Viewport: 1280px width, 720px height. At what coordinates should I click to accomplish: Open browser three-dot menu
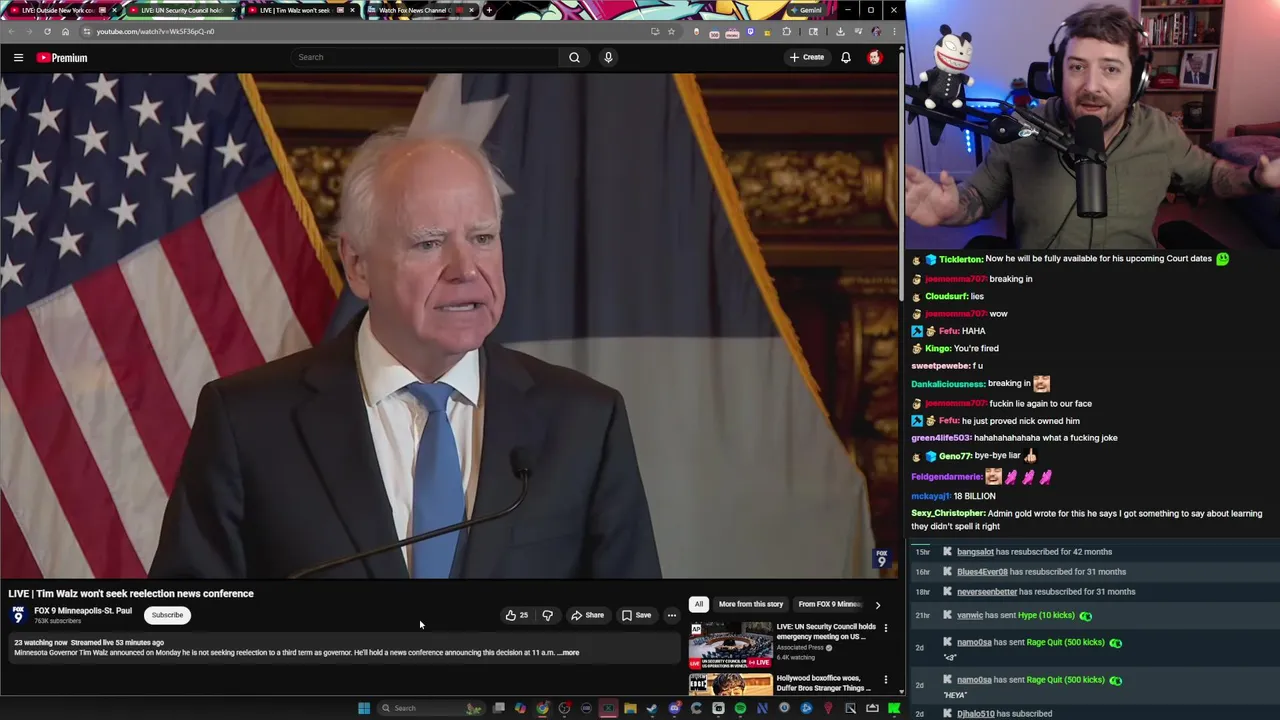point(894,31)
